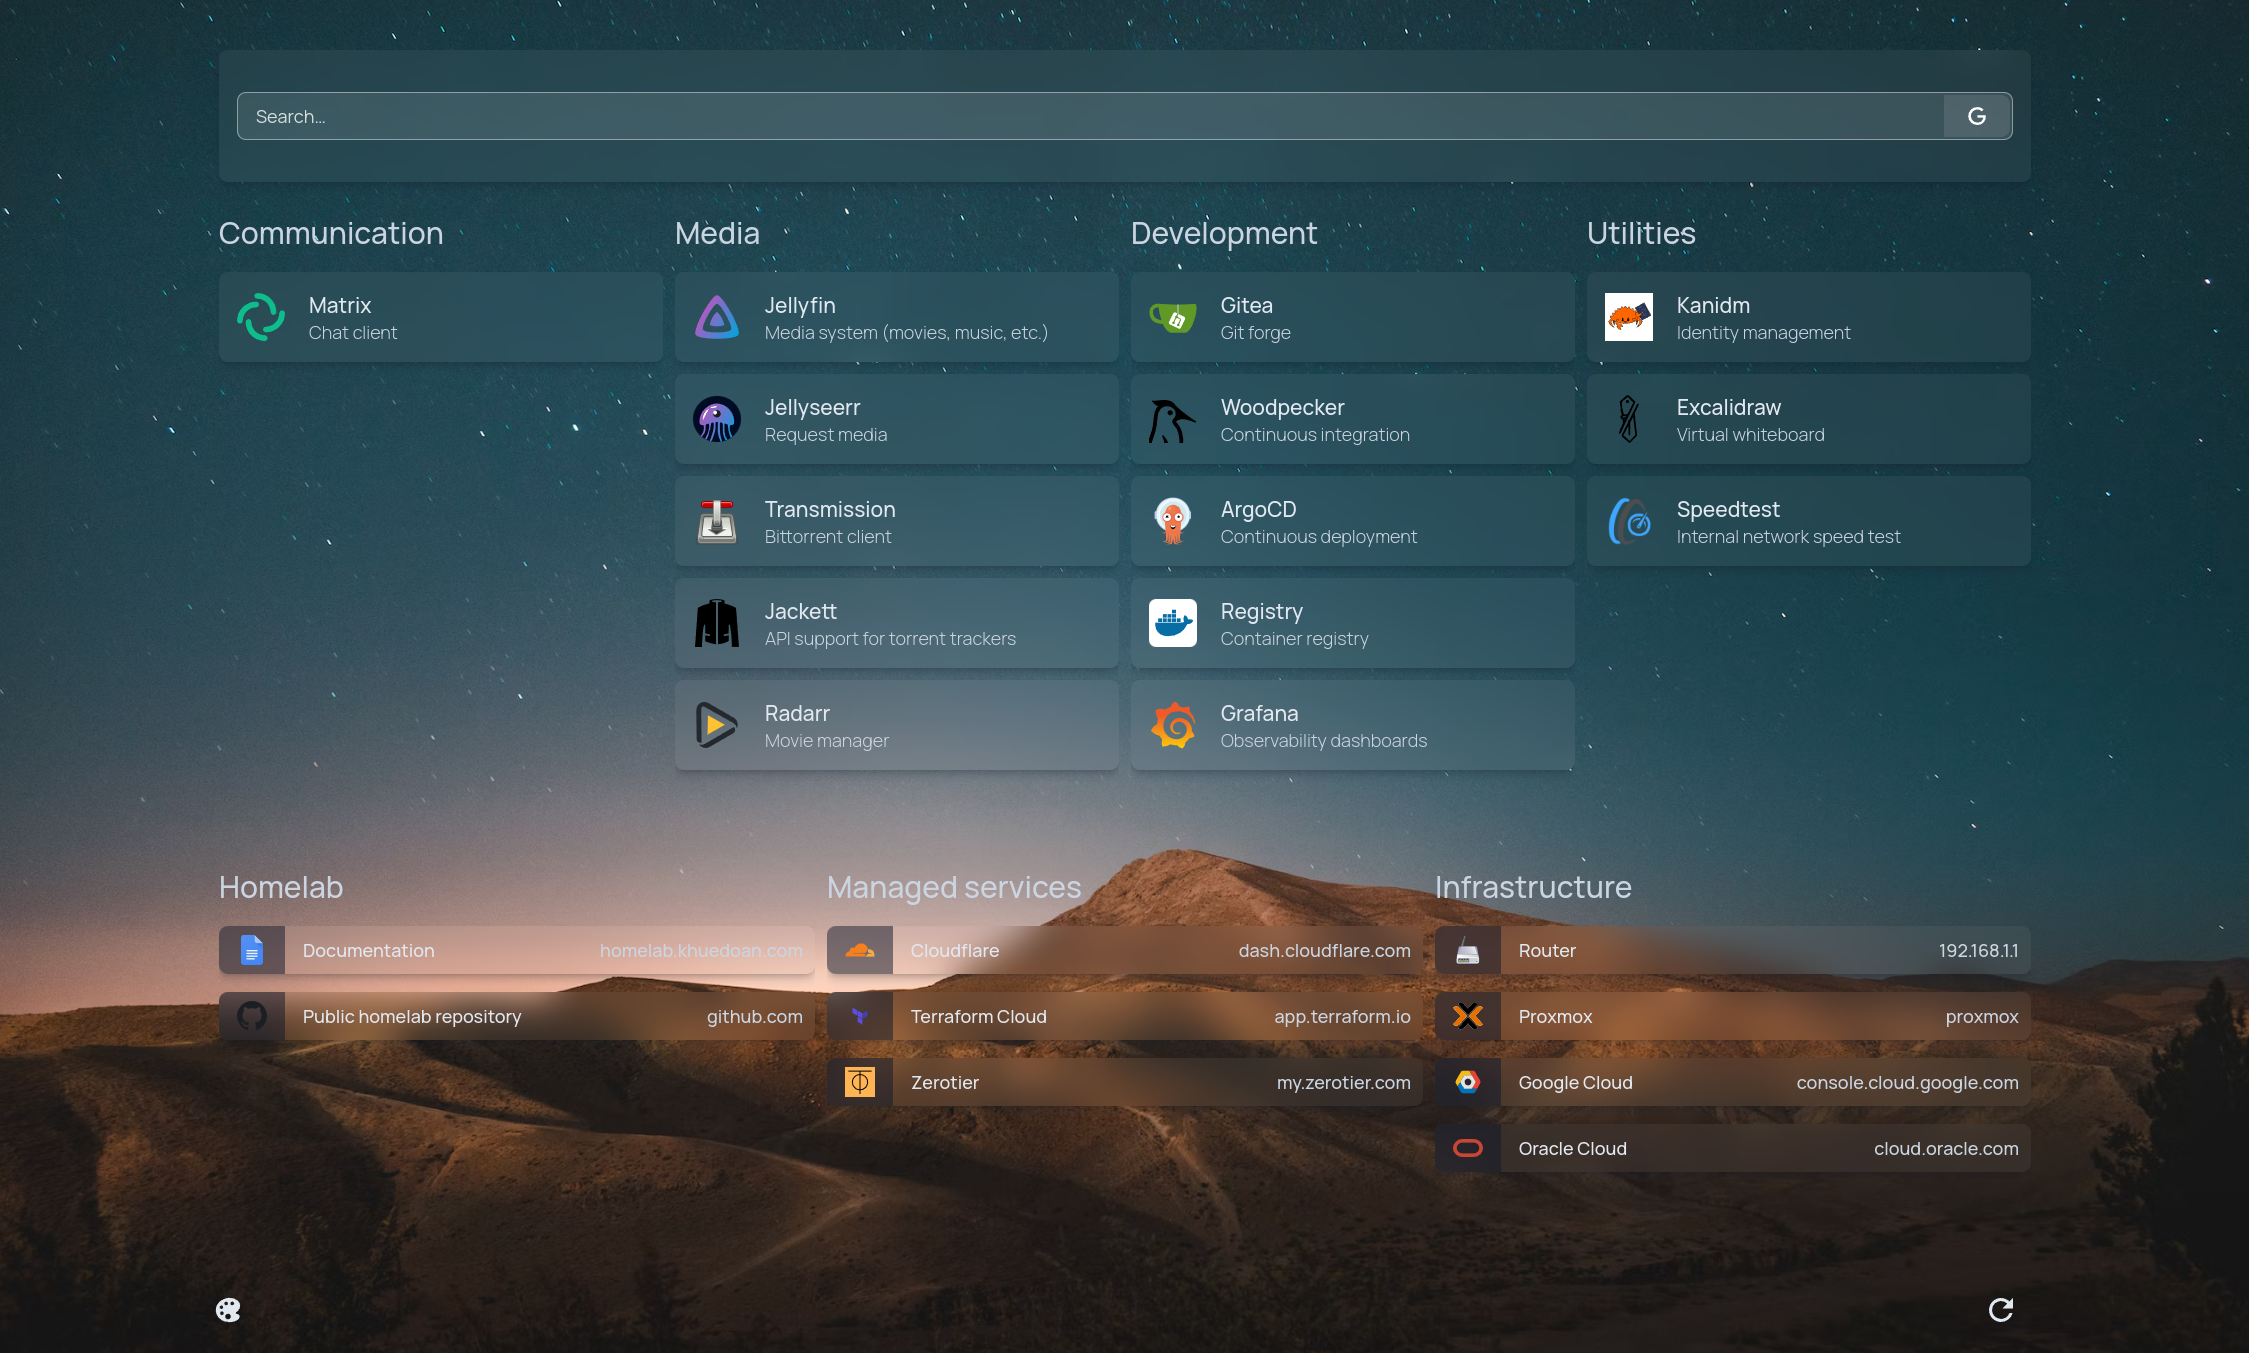Open router address 192.168.1.1
This screenshot has height=1353, width=2249.
click(x=1978, y=950)
